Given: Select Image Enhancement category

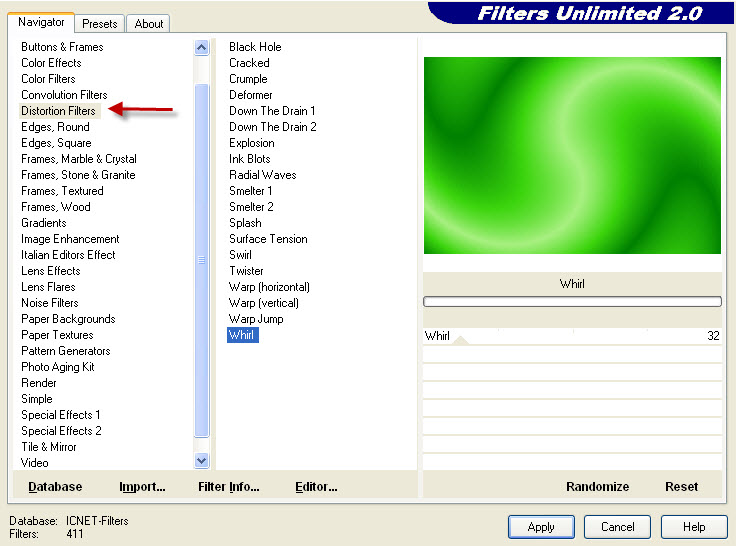Looking at the screenshot, I should click(70, 239).
